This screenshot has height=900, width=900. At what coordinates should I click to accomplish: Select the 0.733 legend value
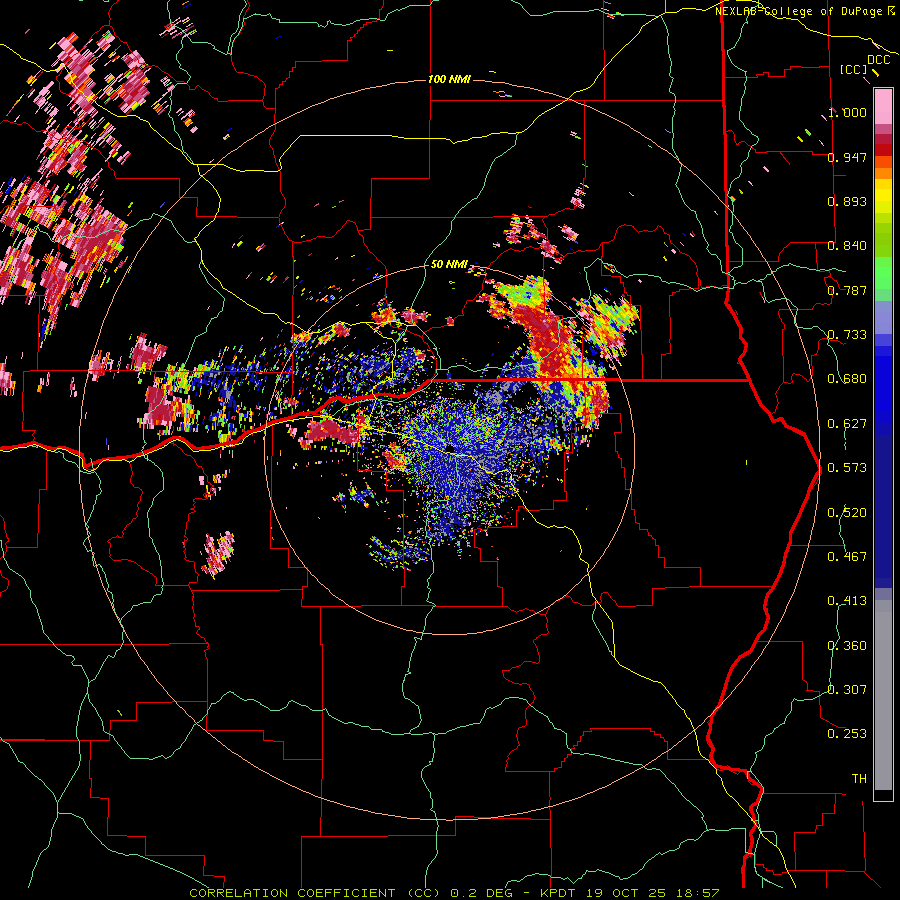click(847, 335)
